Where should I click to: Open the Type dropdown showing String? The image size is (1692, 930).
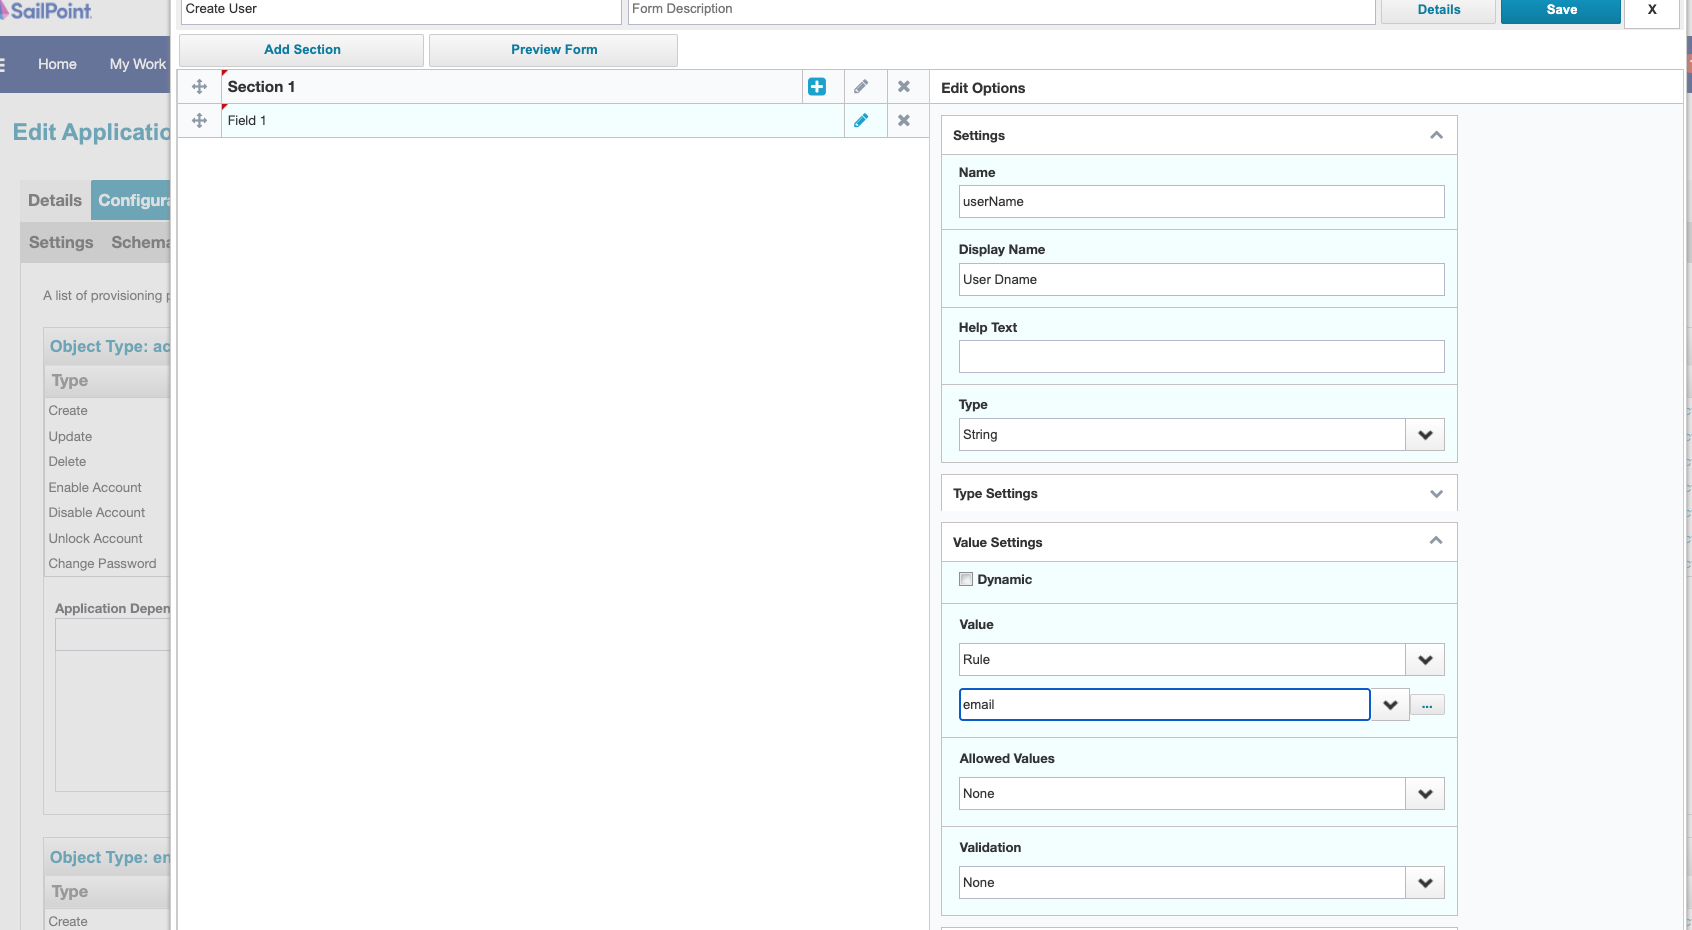(1424, 434)
